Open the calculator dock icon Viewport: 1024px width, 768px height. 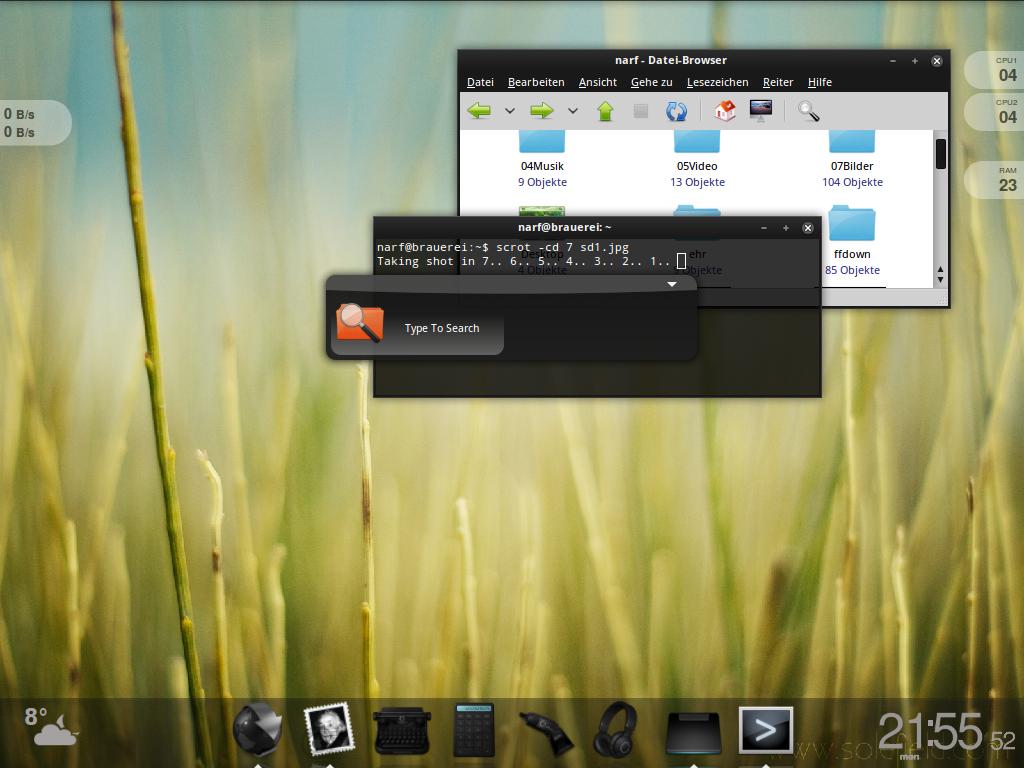(474, 730)
